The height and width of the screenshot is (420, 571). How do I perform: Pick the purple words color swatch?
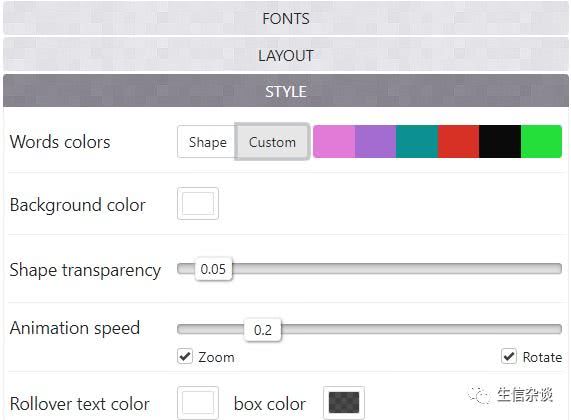375,141
